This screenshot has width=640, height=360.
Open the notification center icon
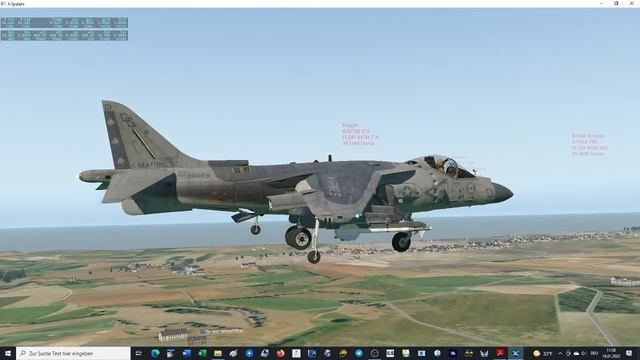(x=629, y=353)
